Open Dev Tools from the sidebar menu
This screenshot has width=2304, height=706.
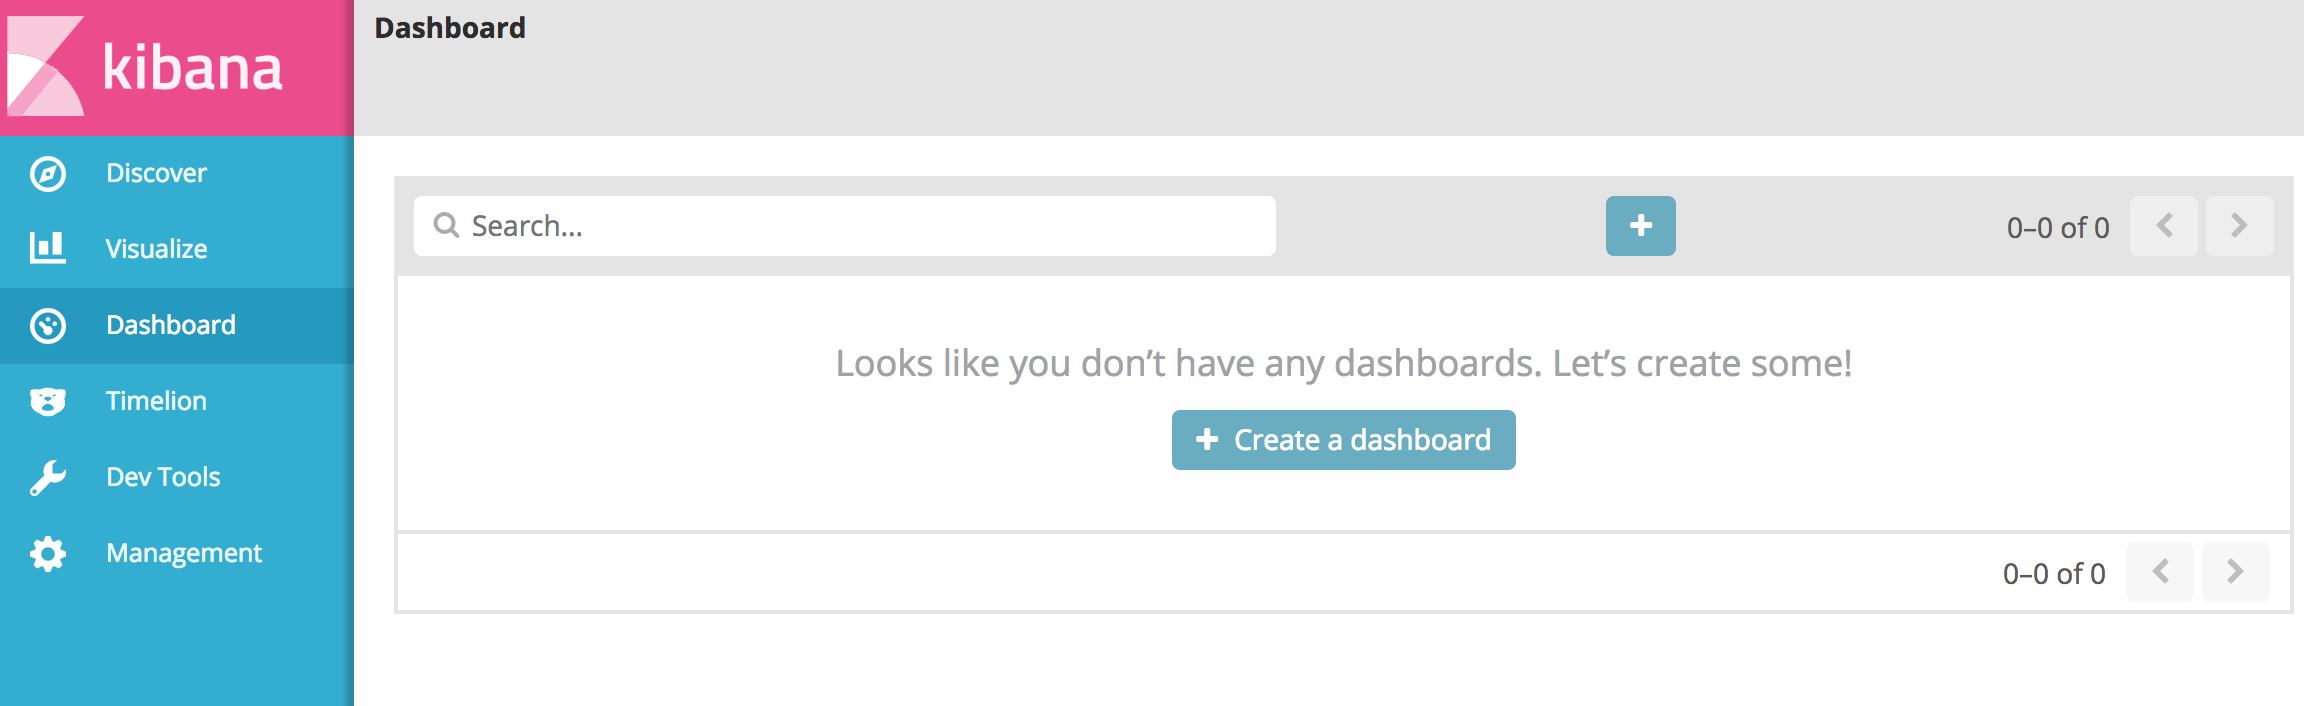(162, 476)
